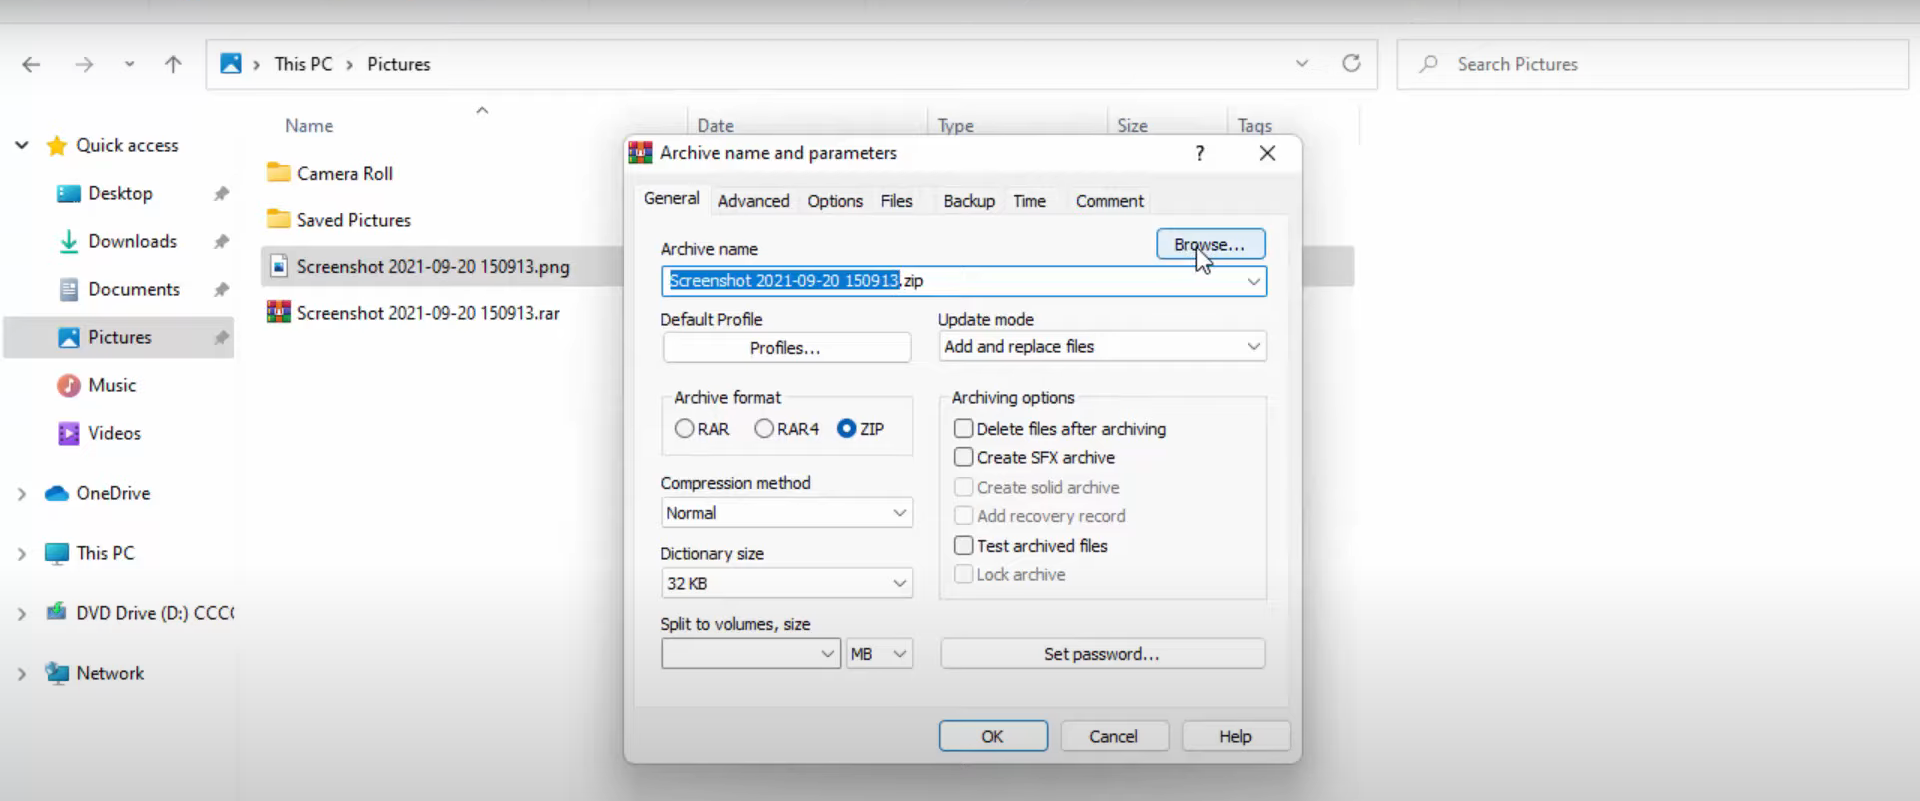Enable Delete files after archiving
The height and width of the screenshot is (801, 1920).
964,429
